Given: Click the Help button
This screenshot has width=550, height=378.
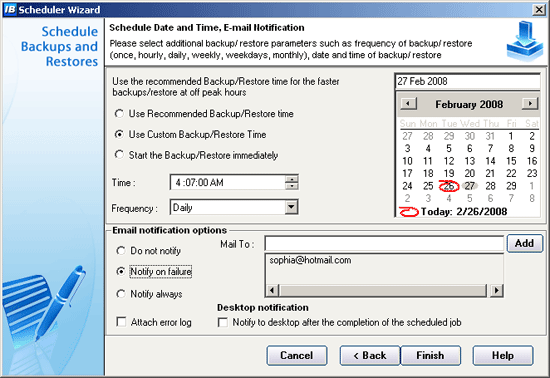Looking at the screenshot, I should pyautogui.click(x=503, y=356).
